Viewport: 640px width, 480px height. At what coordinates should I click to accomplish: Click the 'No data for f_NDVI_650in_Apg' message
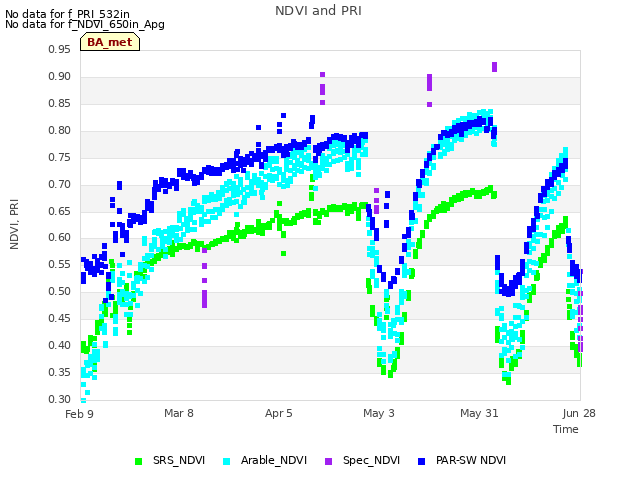85,24
